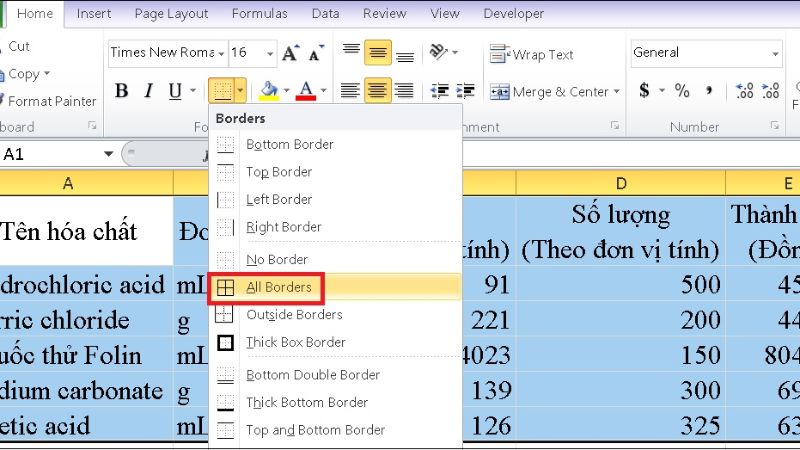Choose Top and Bottom Border option
Viewport: 800px width, 450px height.
tap(335, 430)
